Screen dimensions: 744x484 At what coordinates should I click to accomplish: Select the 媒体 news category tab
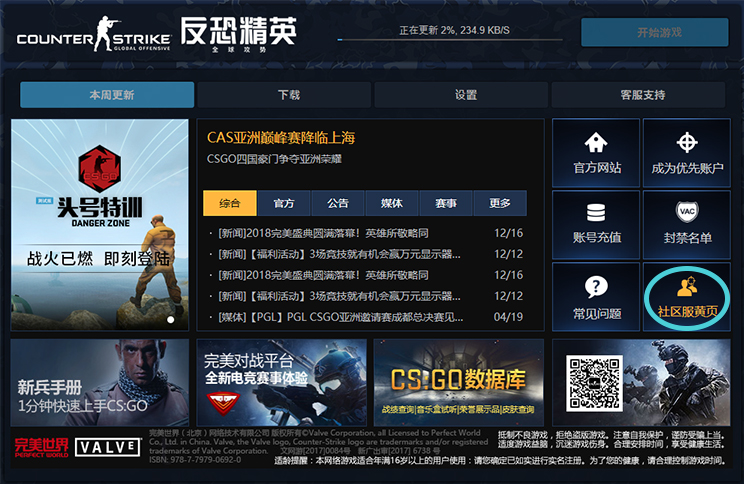pyautogui.click(x=392, y=203)
